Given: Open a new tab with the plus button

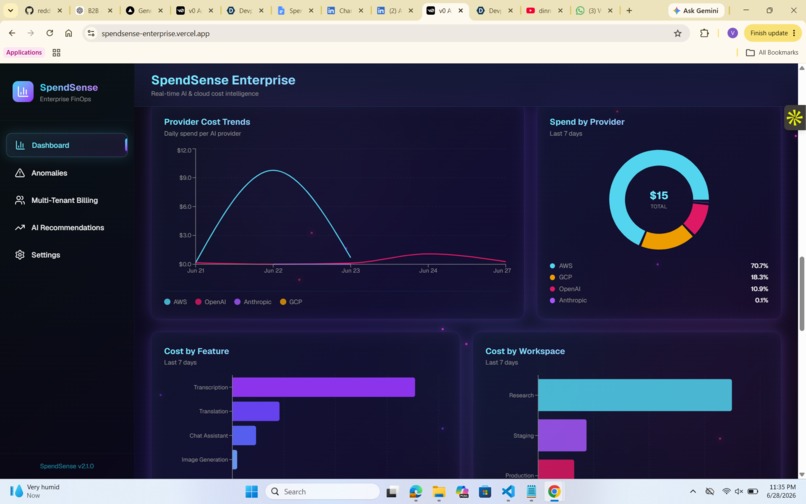Looking at the screenshot, I should coord(629,10).
